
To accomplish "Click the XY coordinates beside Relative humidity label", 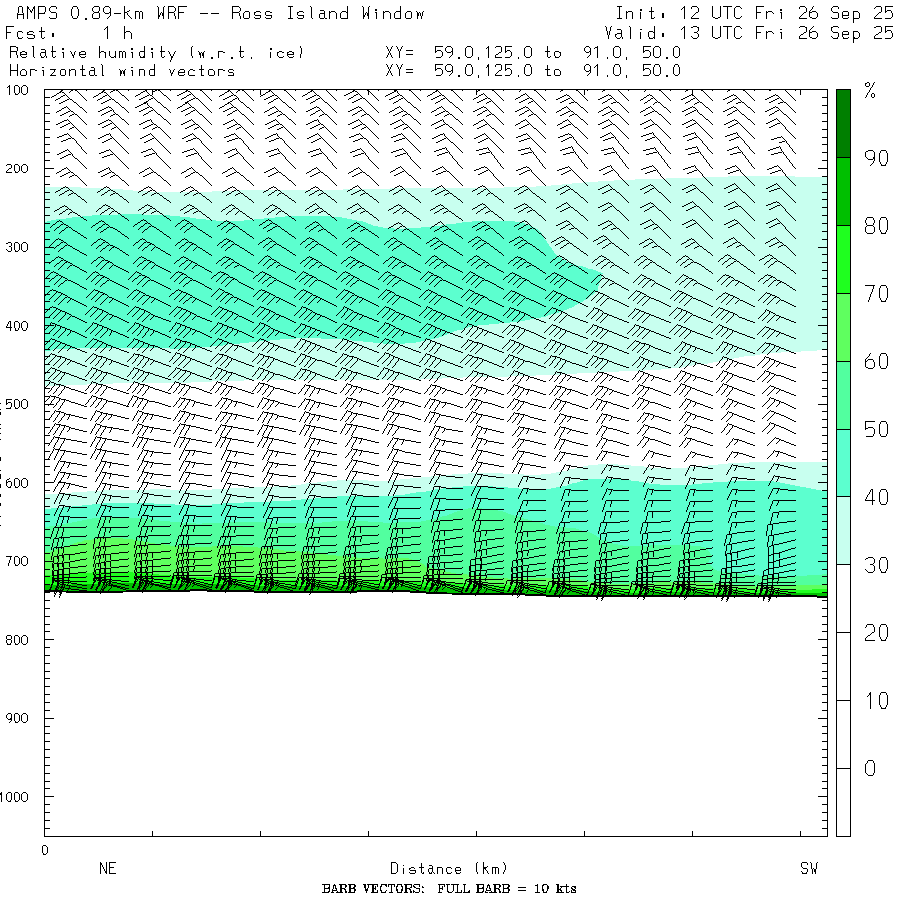I will (533, 53).
